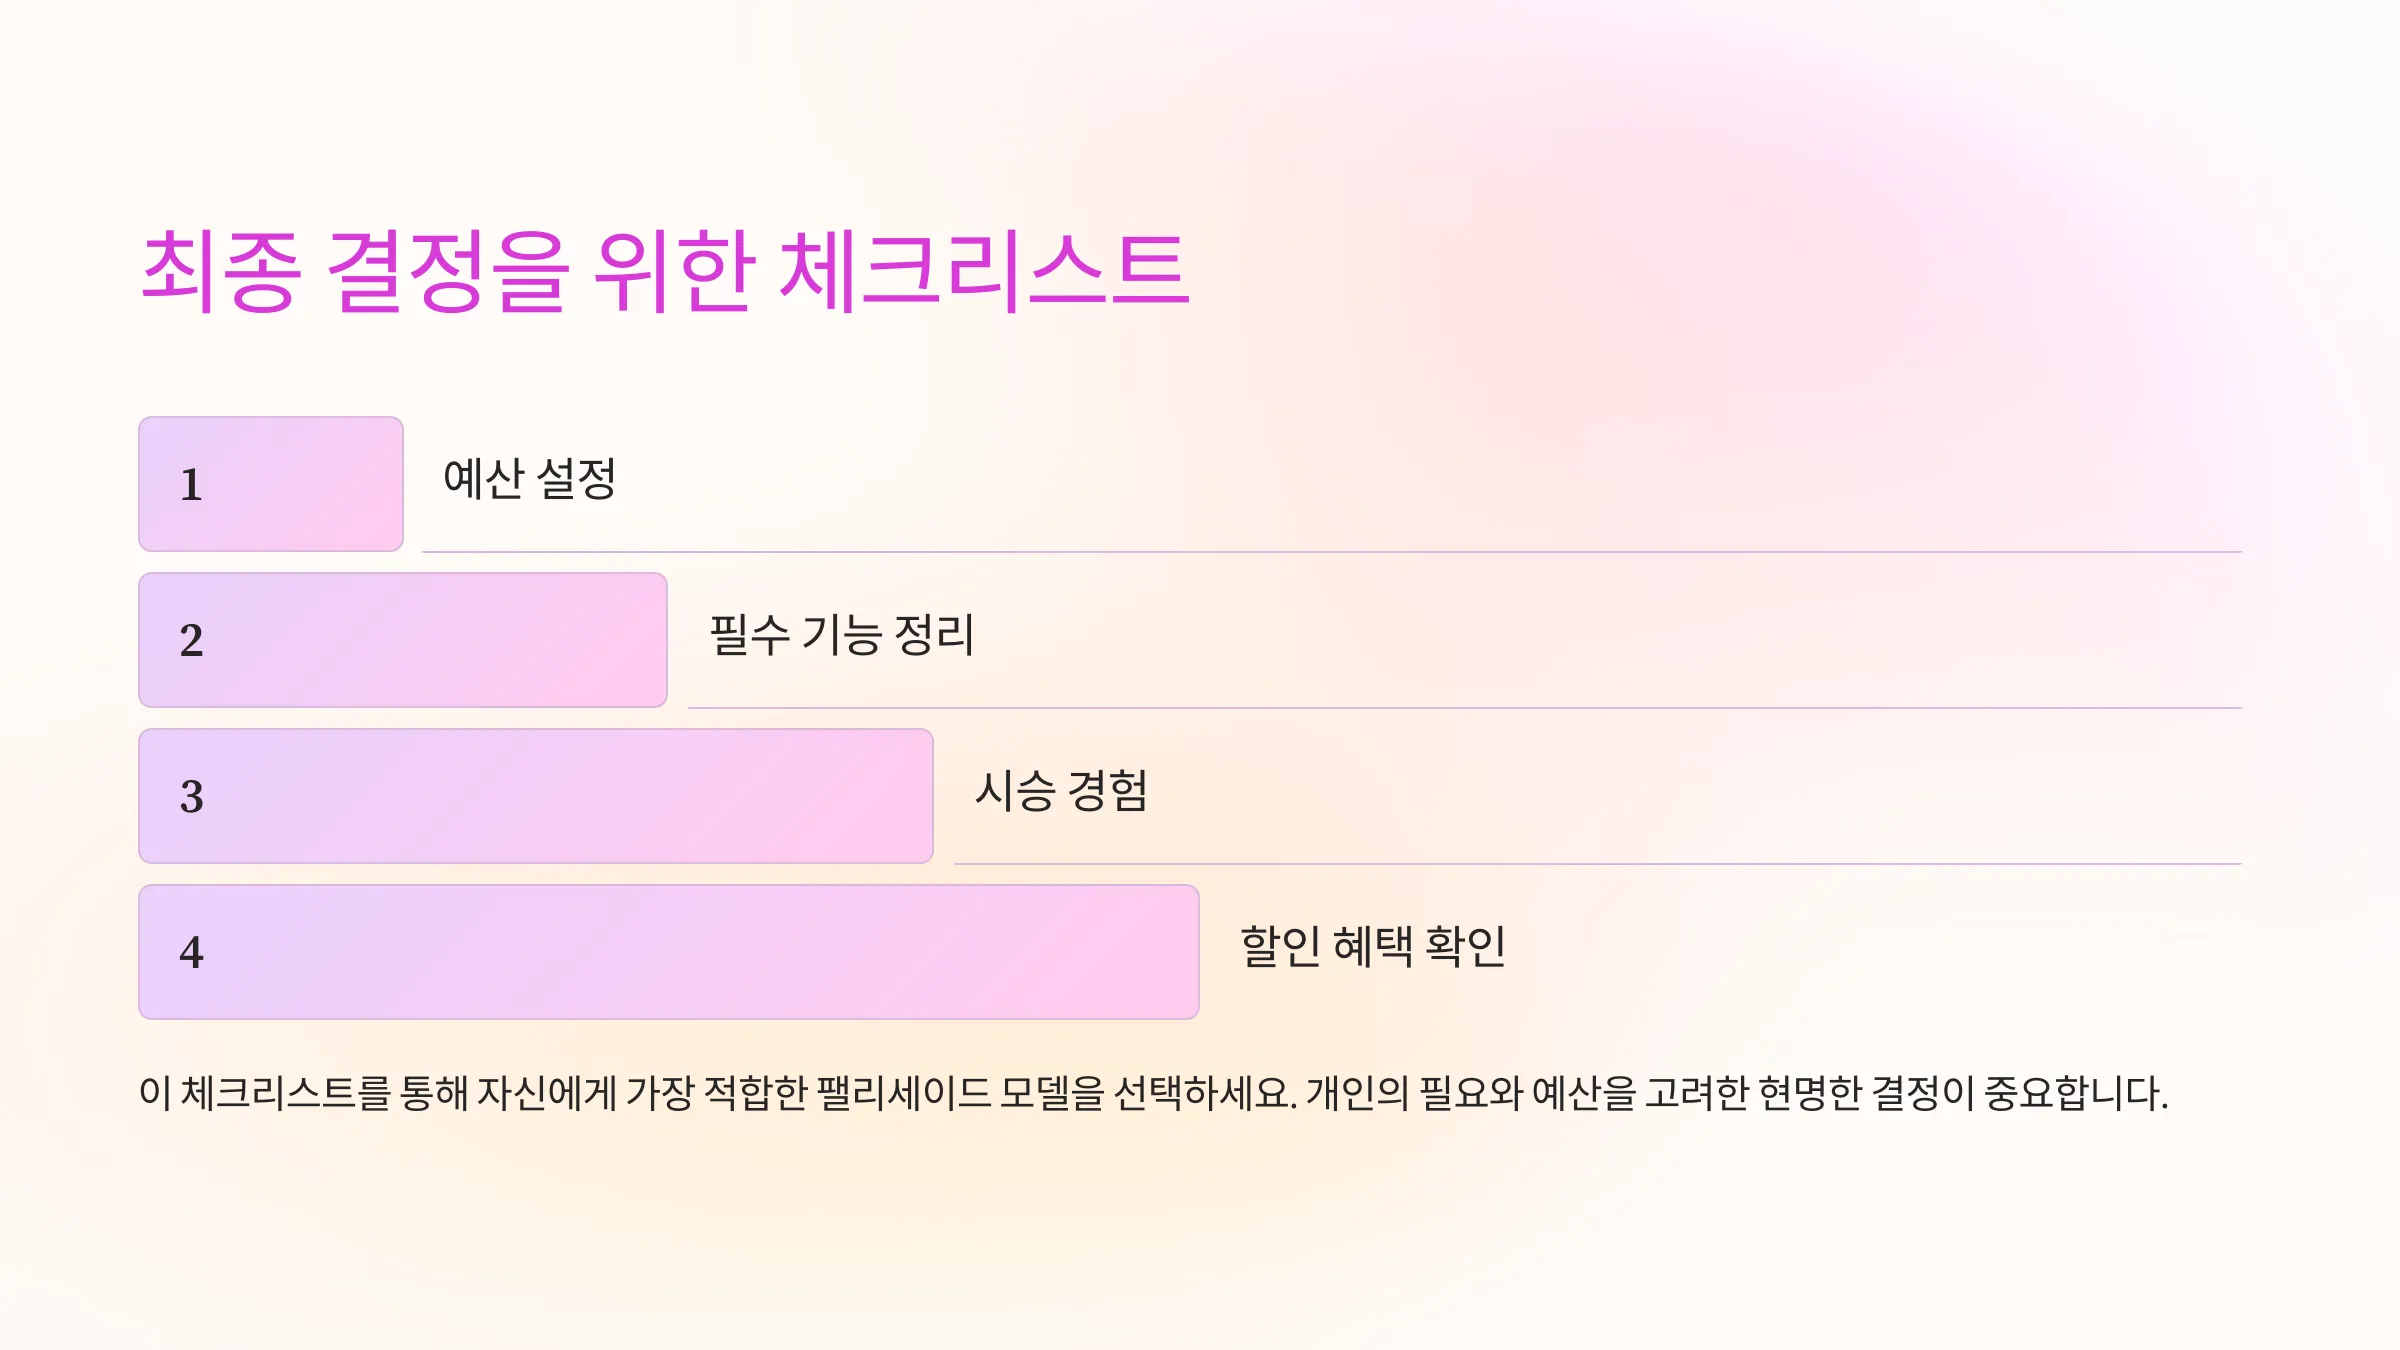Select the step 4 numbered bar

pyautogui.click(x=669, y=952)
